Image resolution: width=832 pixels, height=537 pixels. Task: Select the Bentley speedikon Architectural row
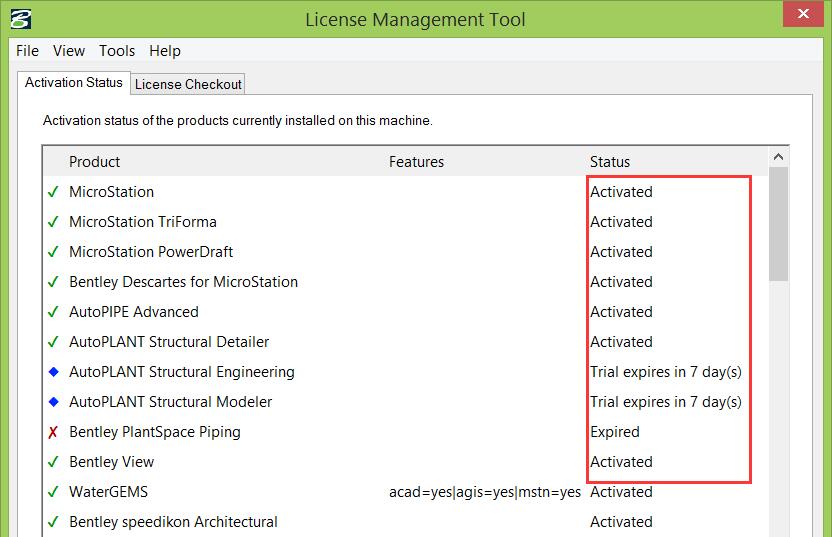tap(173, 522)
